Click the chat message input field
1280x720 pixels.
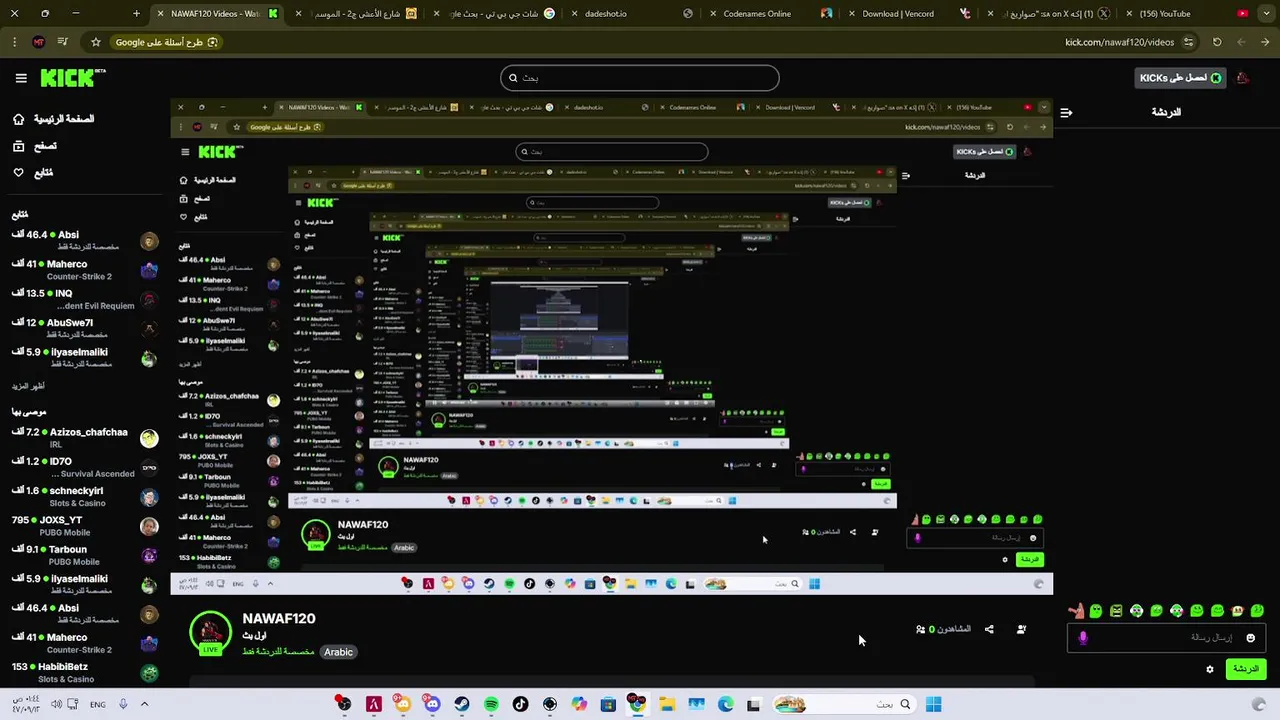1165,638
